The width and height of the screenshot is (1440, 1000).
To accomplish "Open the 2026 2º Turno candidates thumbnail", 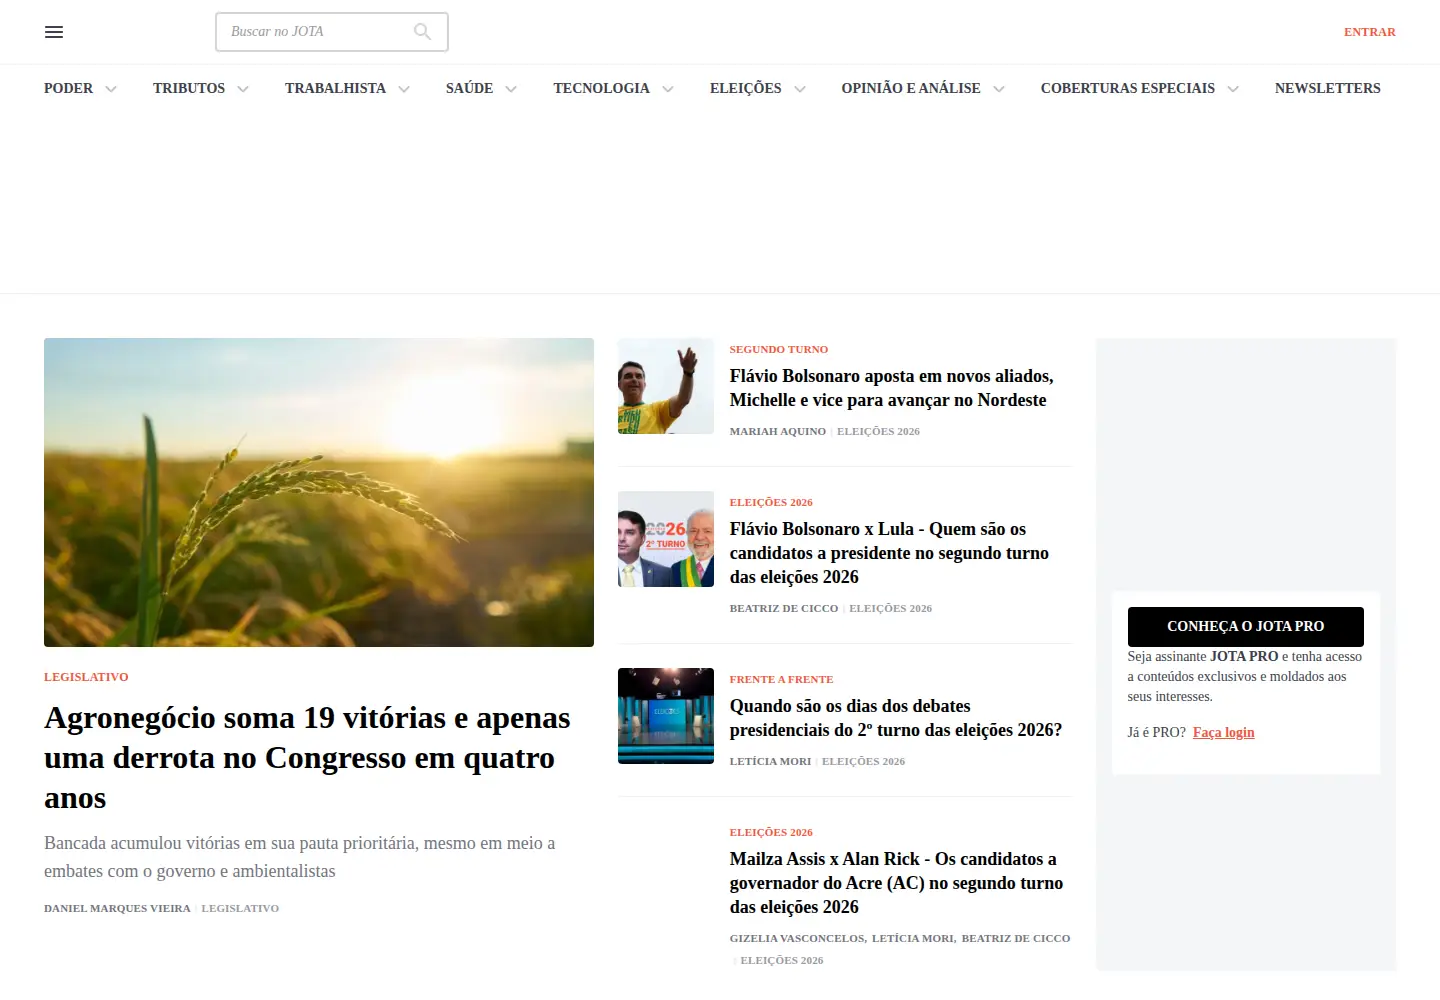I will point(666,539).
